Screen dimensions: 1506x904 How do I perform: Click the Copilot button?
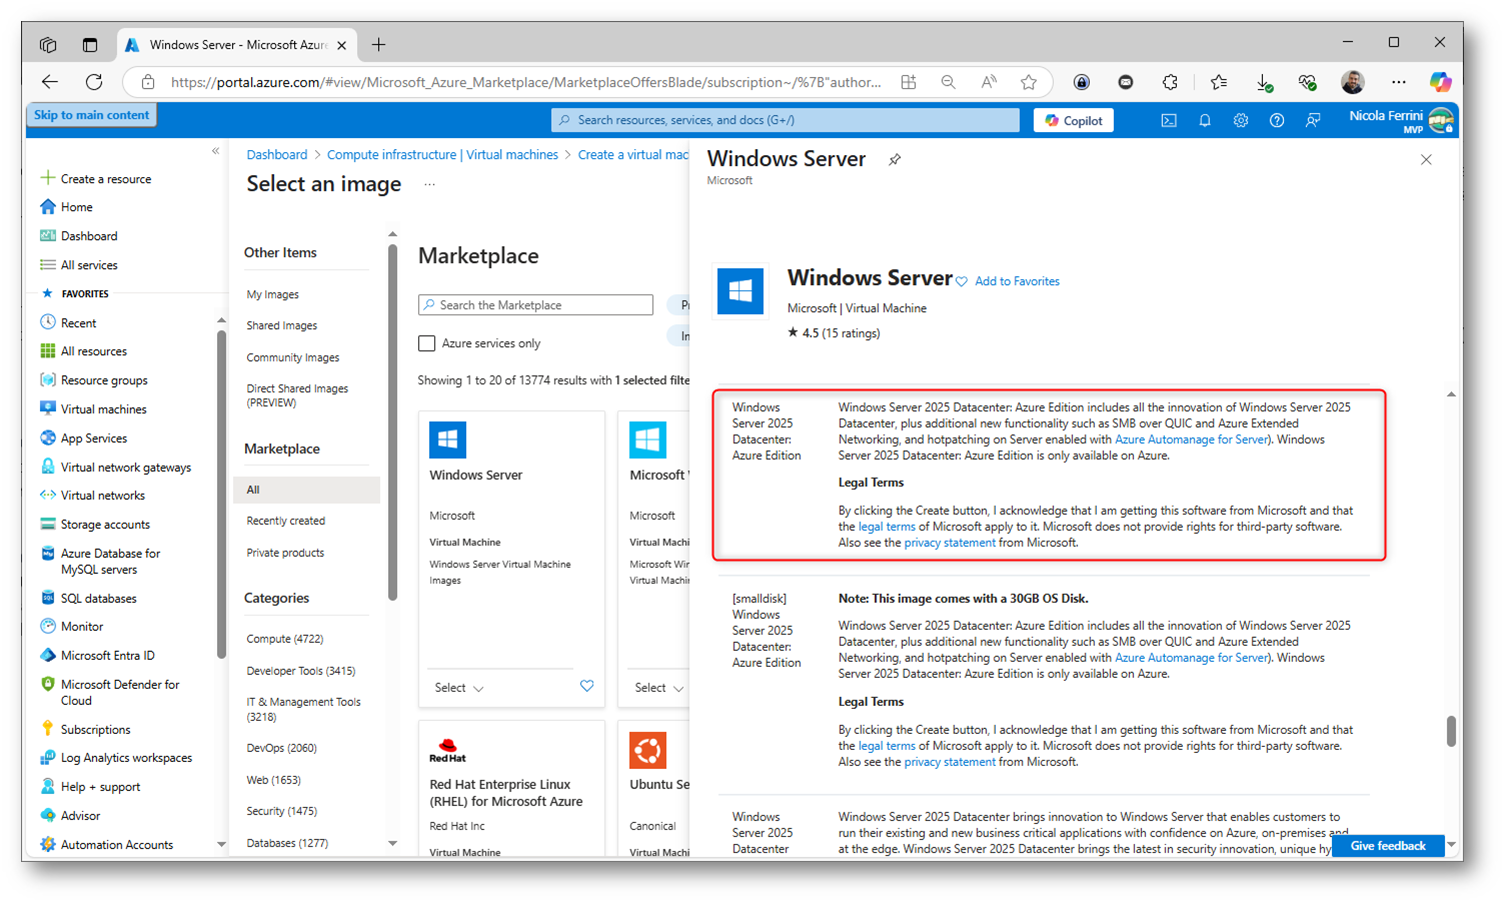(1073, 120)
